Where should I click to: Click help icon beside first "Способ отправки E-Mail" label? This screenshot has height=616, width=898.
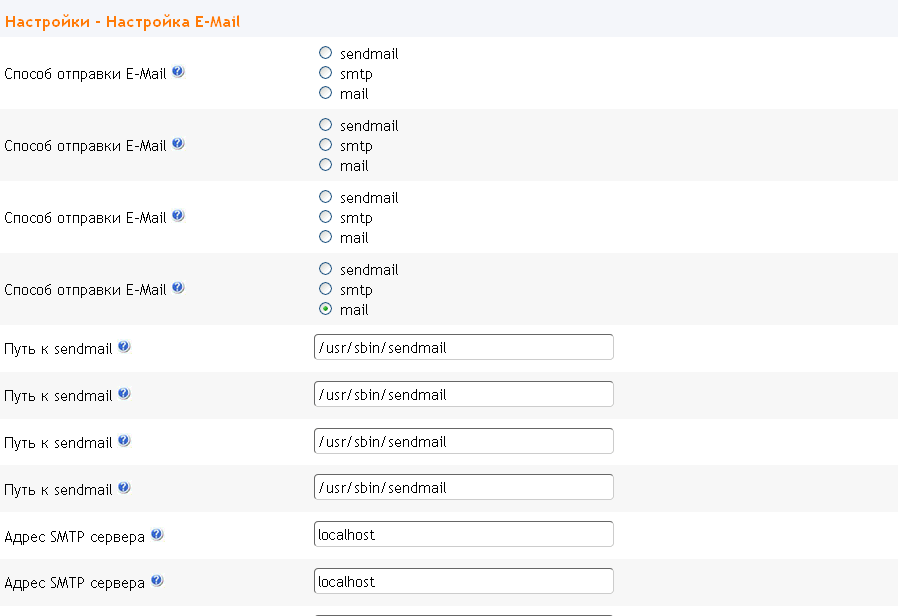tap(178, 73)
